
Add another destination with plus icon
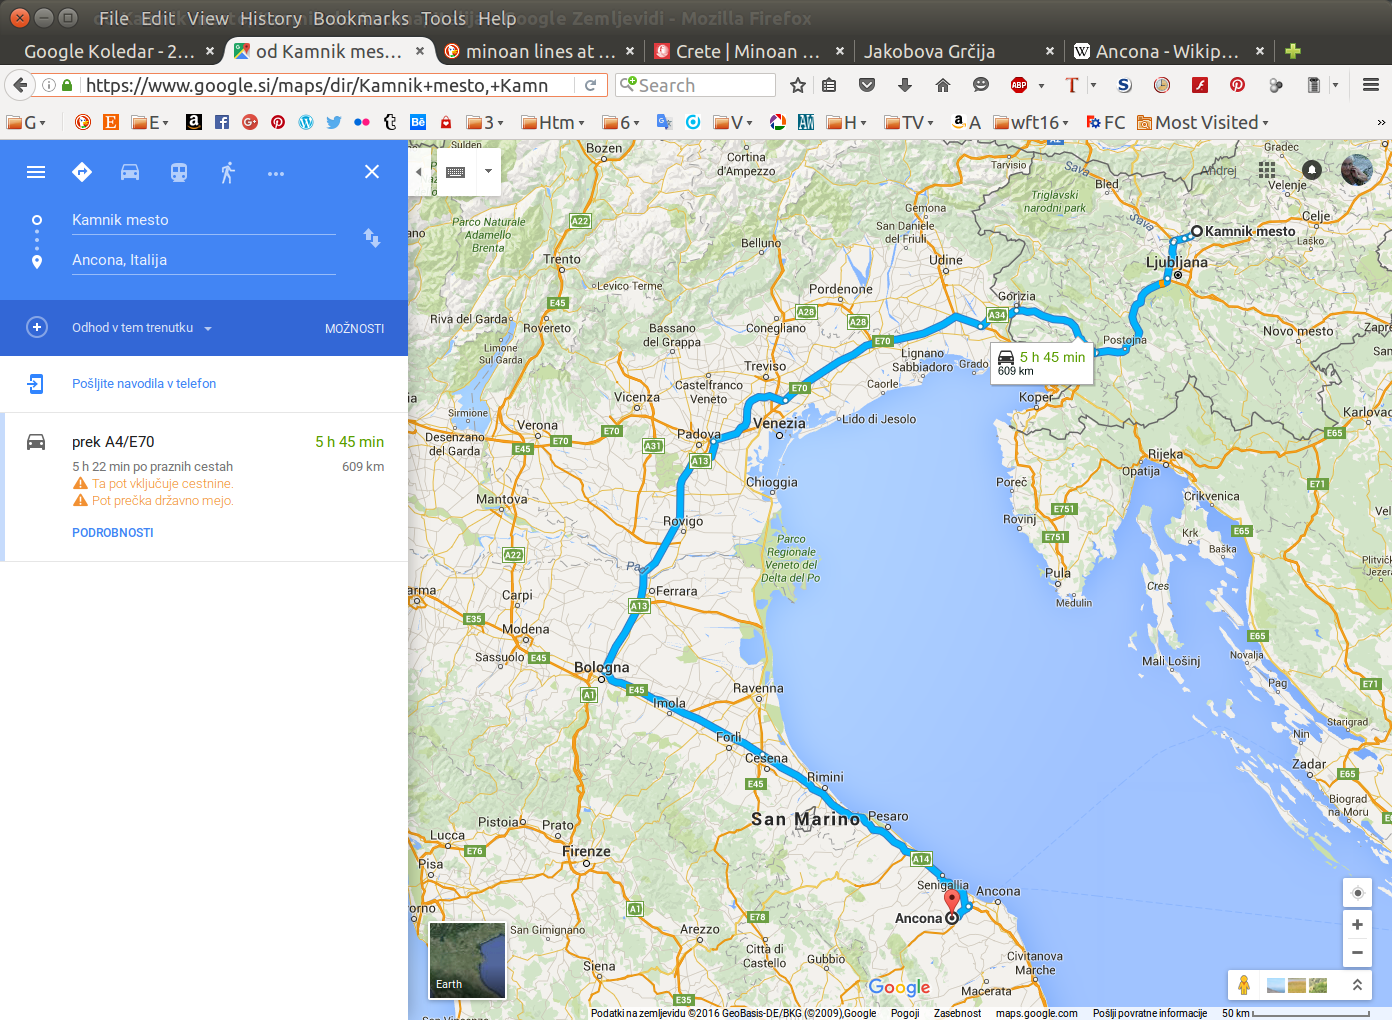(x=37, y=327)
